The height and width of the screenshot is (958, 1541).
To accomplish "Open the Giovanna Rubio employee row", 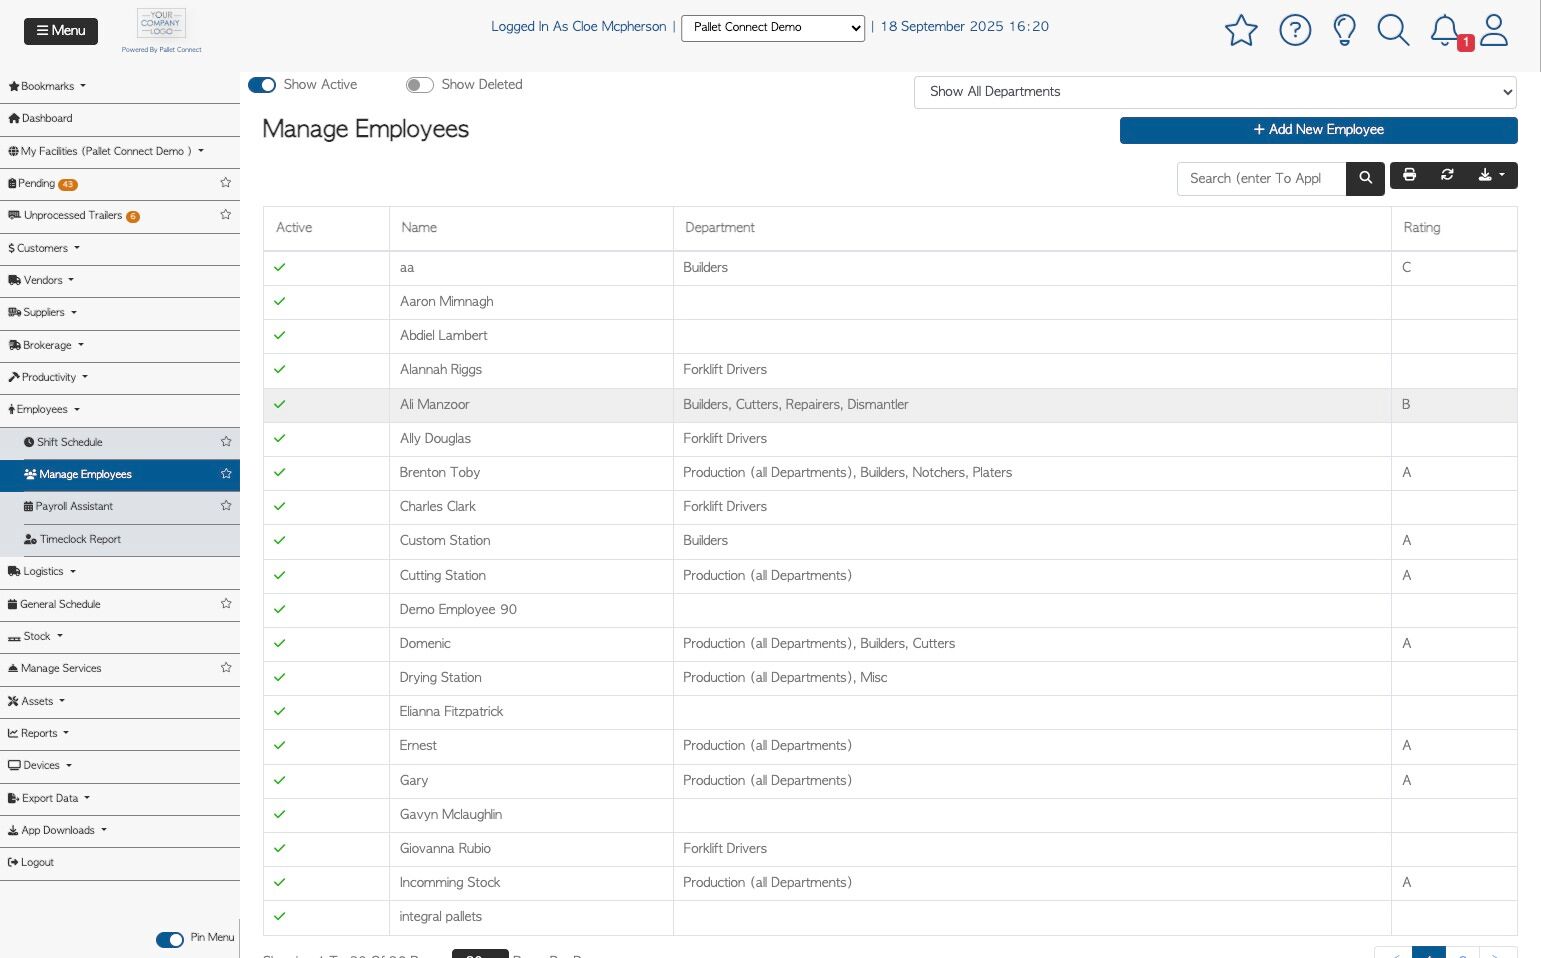I will [890, 849].
